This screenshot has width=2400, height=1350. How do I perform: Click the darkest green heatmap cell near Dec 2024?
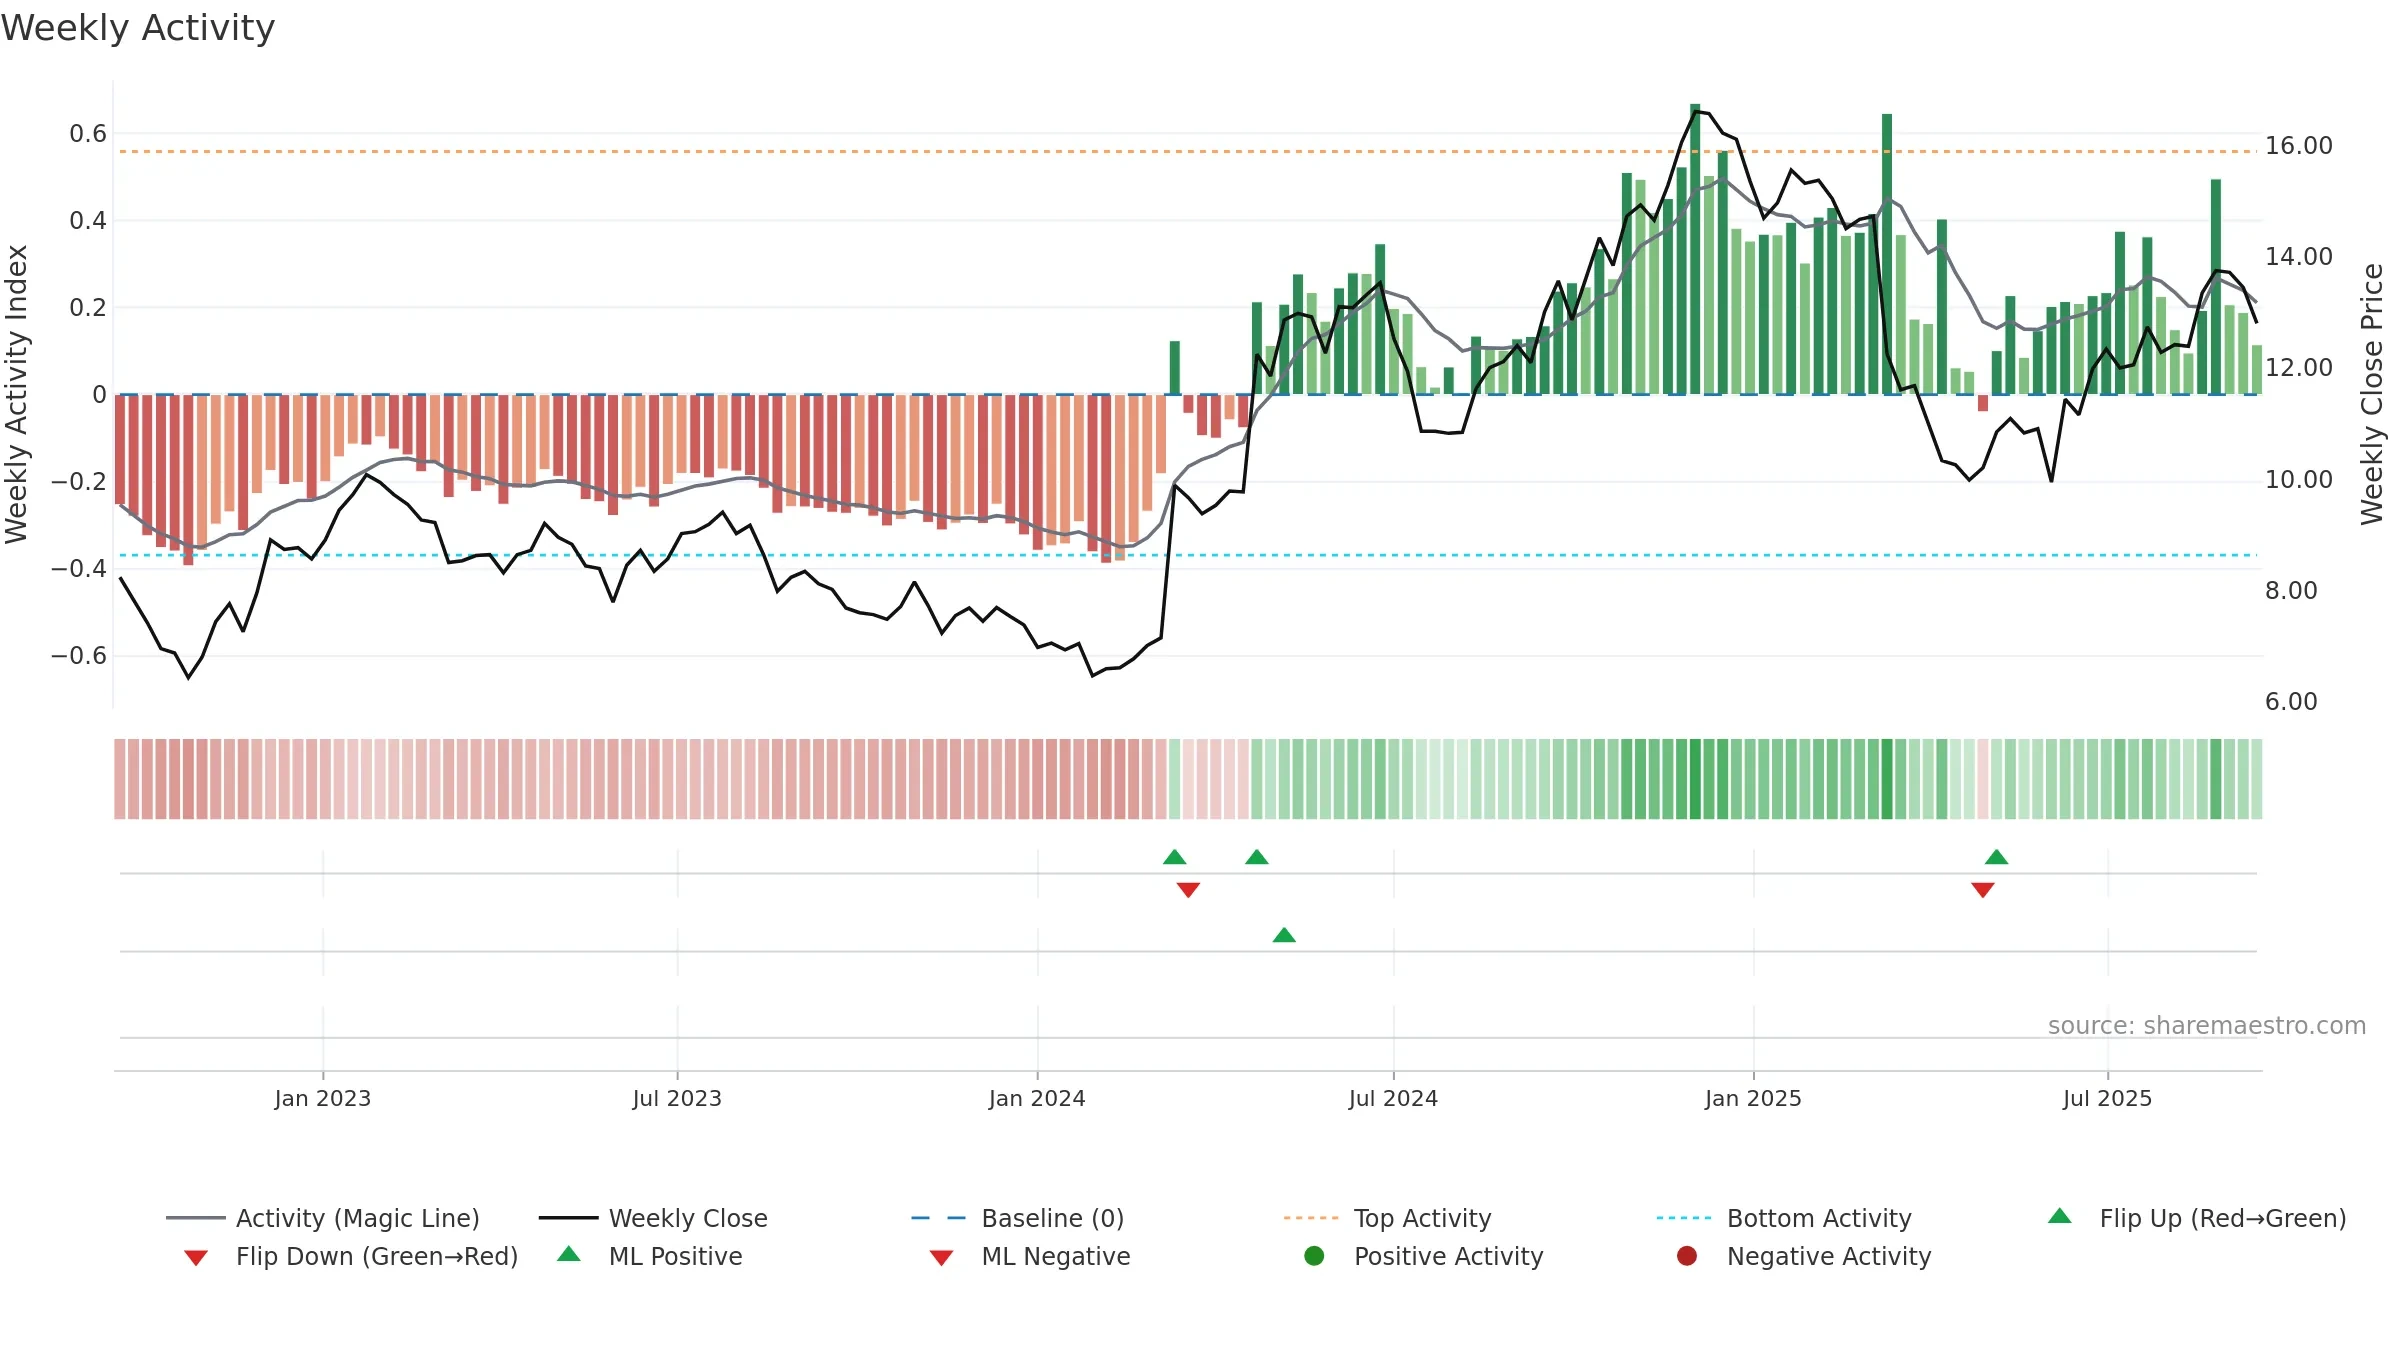coord(1695,779)
